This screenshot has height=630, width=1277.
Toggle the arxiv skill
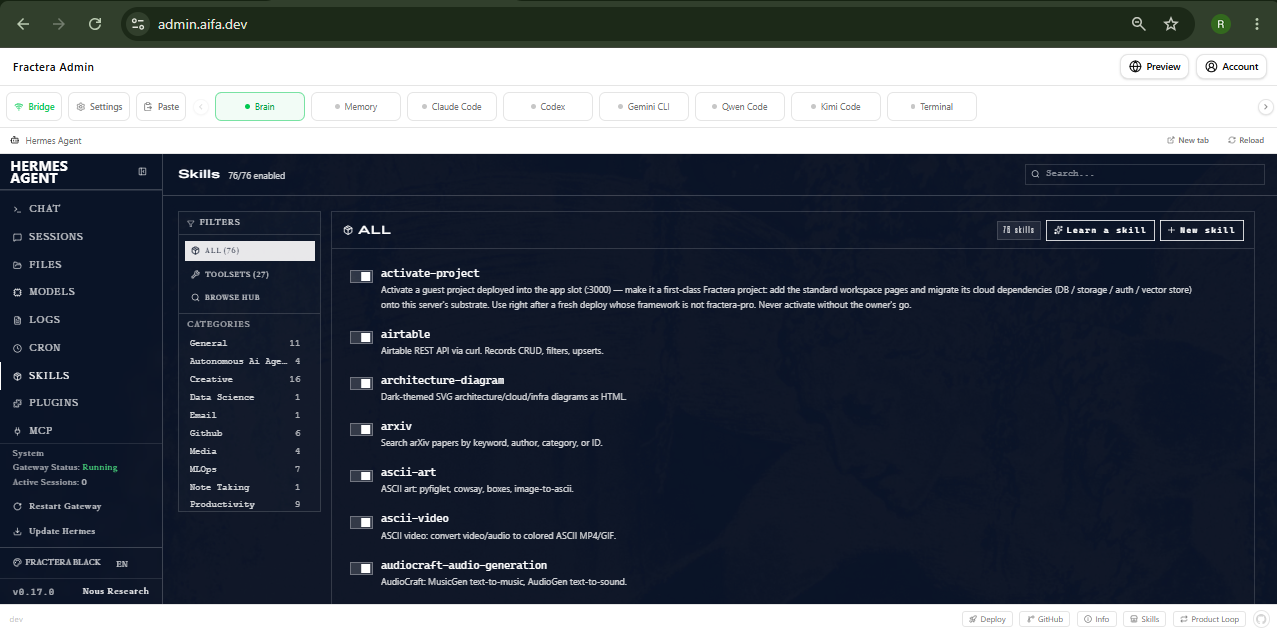coord(361,429)
